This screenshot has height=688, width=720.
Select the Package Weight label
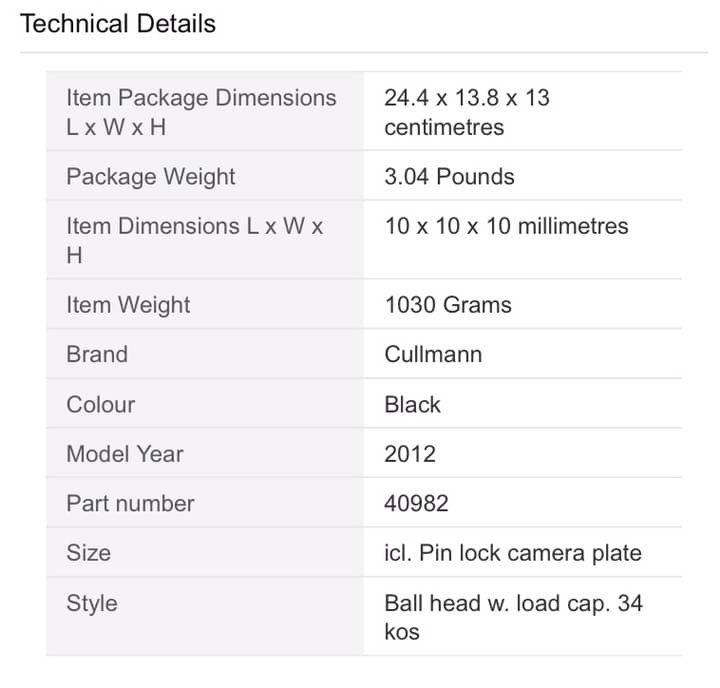(x=151, y=177)
